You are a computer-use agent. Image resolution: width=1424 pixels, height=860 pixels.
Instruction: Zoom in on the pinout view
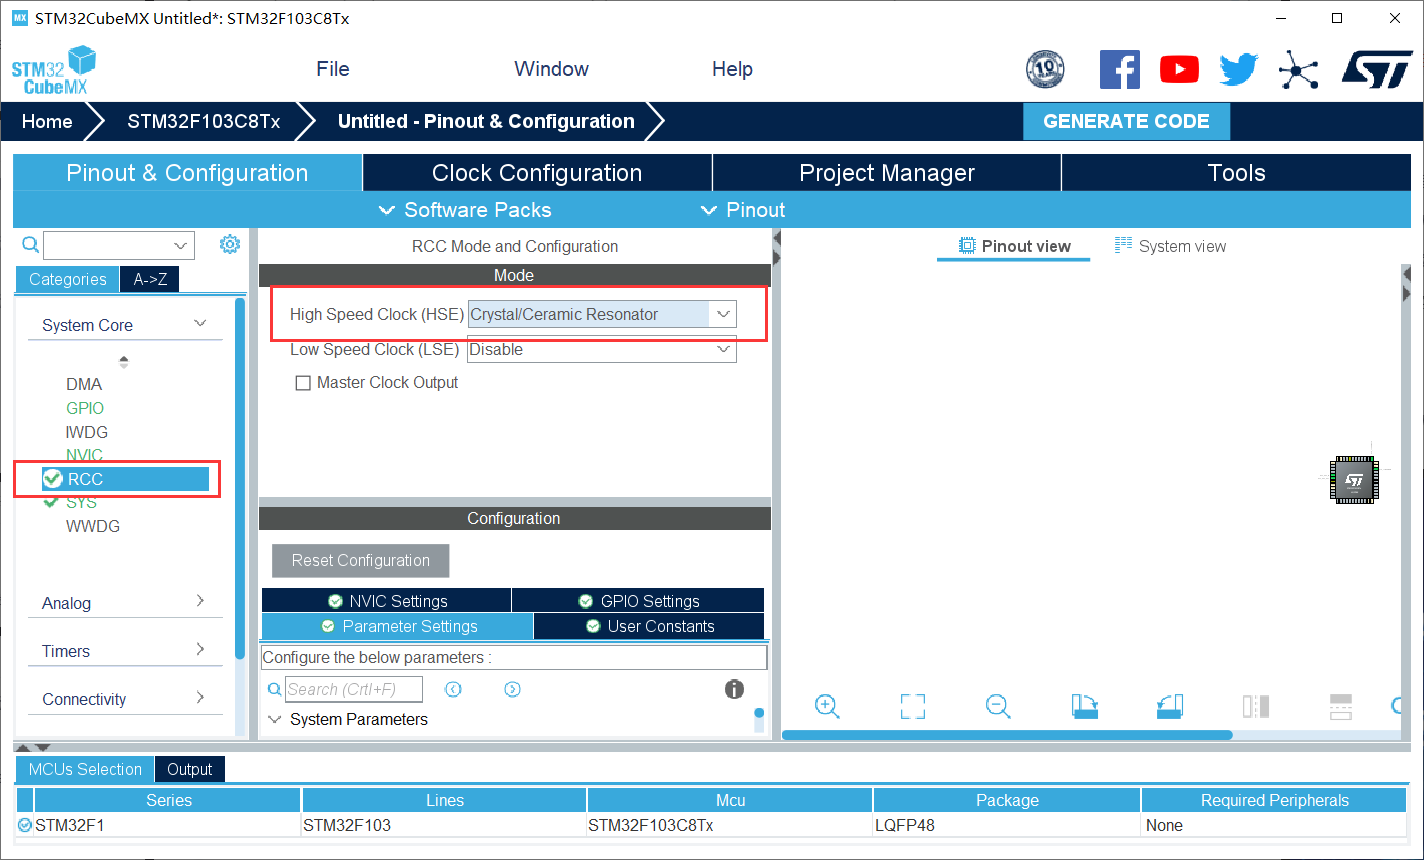coord(827,706)
